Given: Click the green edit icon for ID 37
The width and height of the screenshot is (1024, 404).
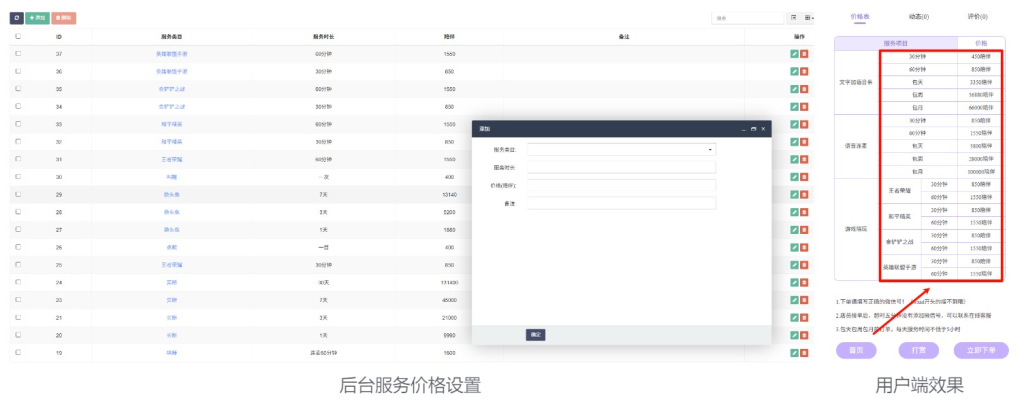Looking at the screenshot, I should (x=794, y=53).
